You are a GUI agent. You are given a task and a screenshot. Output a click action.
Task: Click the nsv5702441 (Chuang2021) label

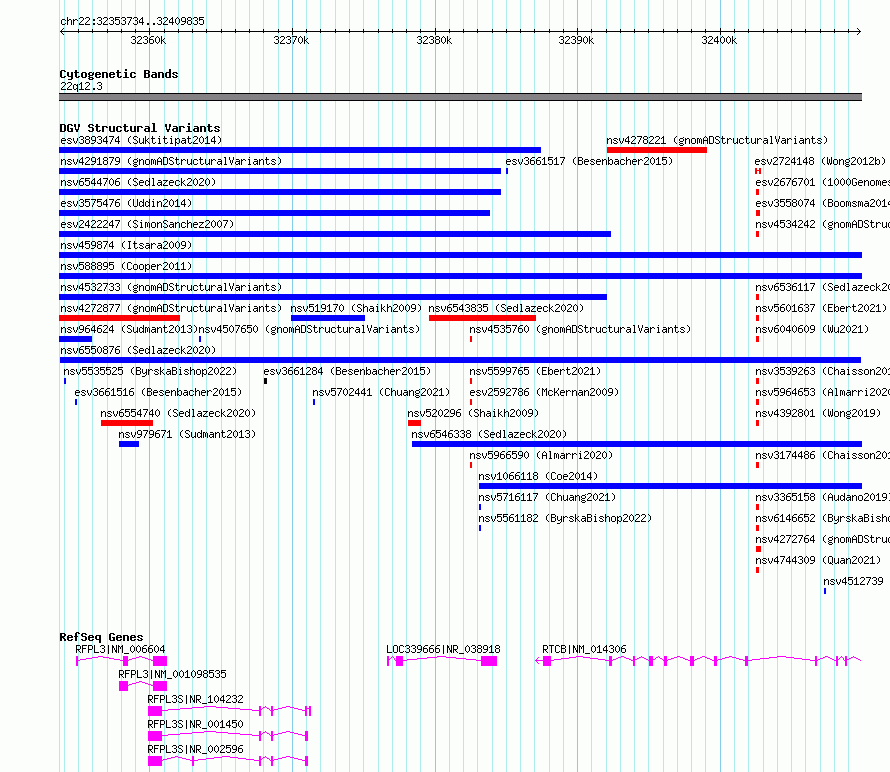pyautogui.click(x=381, y=392)
